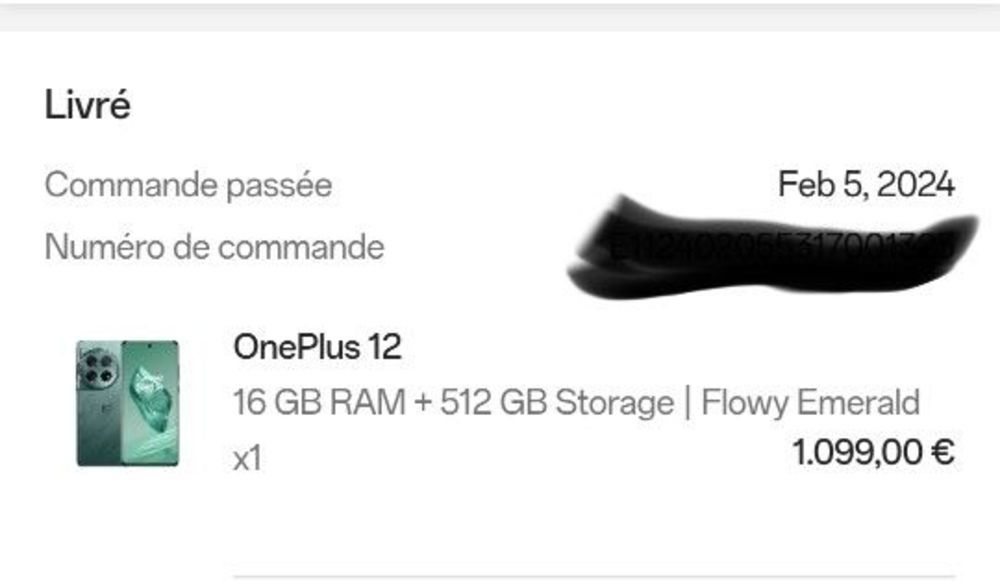
Task: Click the x1 quantity indicator
Action: point(247,458)
